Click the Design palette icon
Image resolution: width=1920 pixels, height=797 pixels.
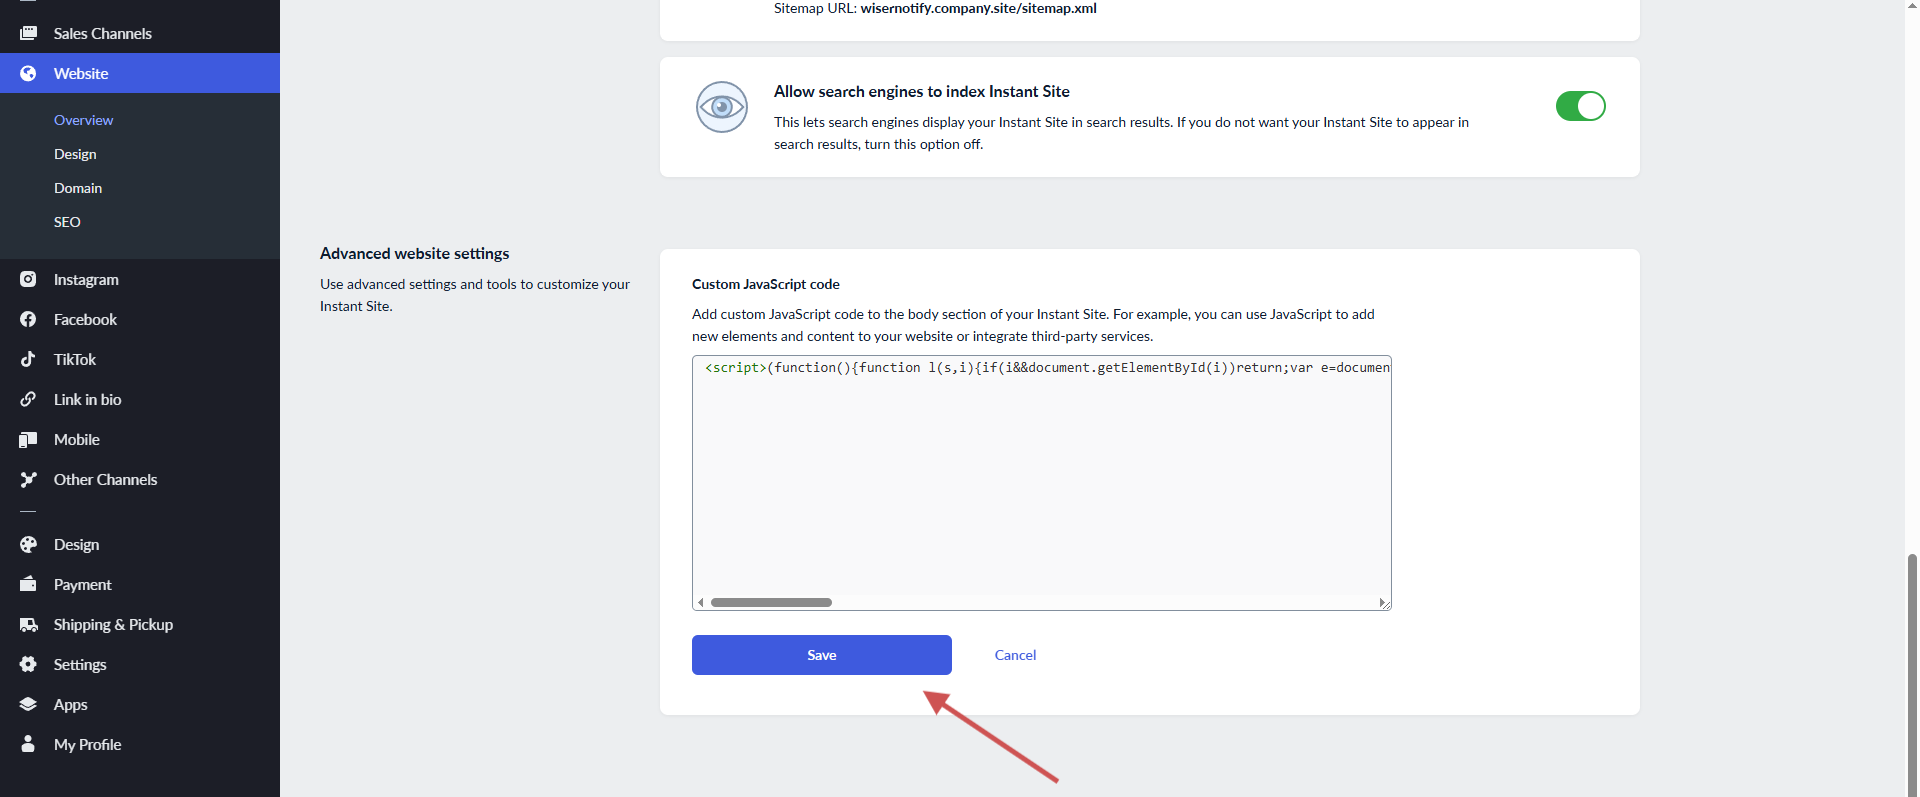tap(28, 545)
